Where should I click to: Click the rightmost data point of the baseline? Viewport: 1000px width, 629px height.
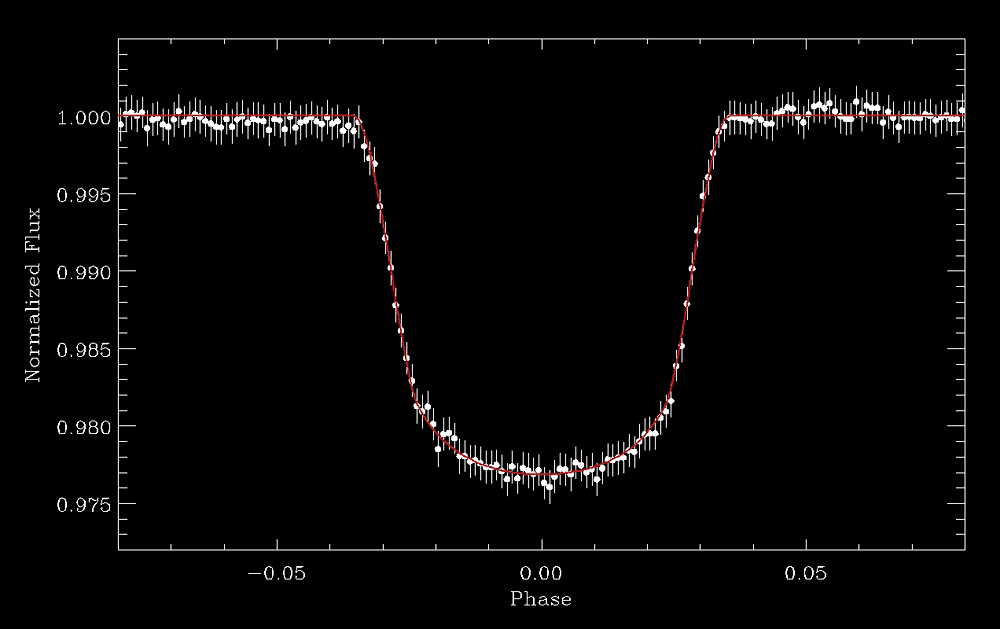pos(961,111)
